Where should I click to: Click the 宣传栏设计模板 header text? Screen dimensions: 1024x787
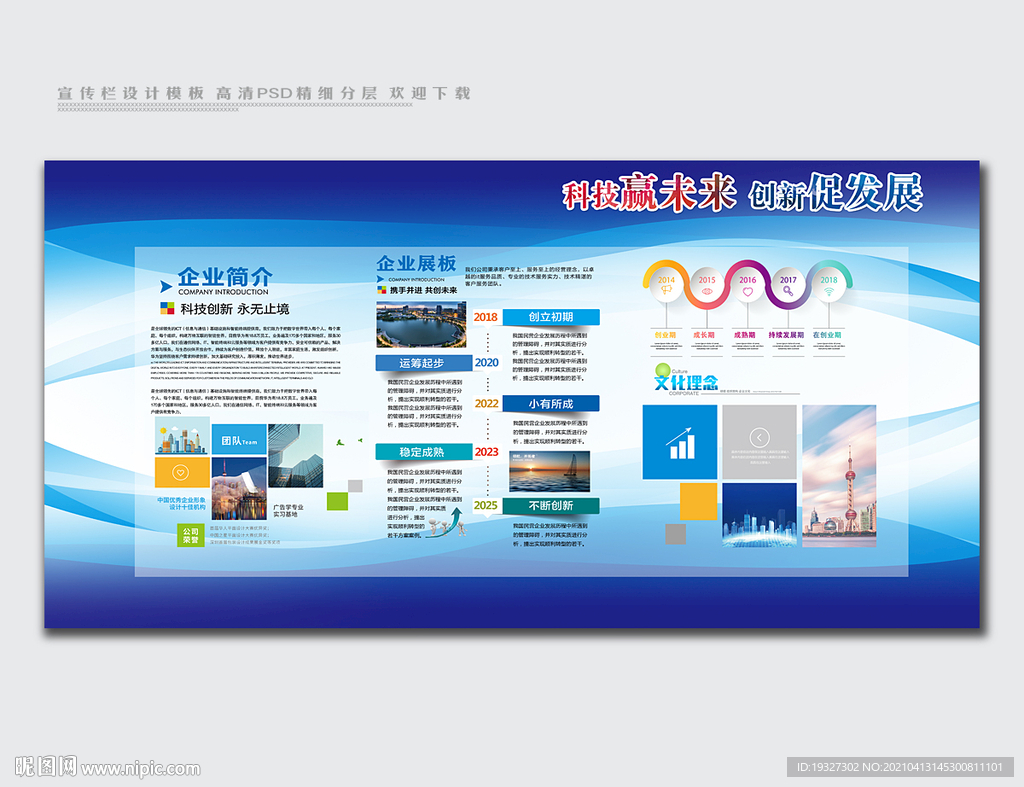(x=132, y=93)
